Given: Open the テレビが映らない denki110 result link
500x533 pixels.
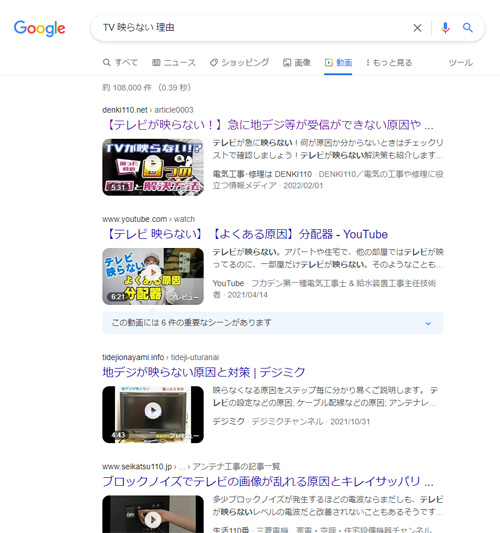Looking at the screenshot, I should point(268,125).
